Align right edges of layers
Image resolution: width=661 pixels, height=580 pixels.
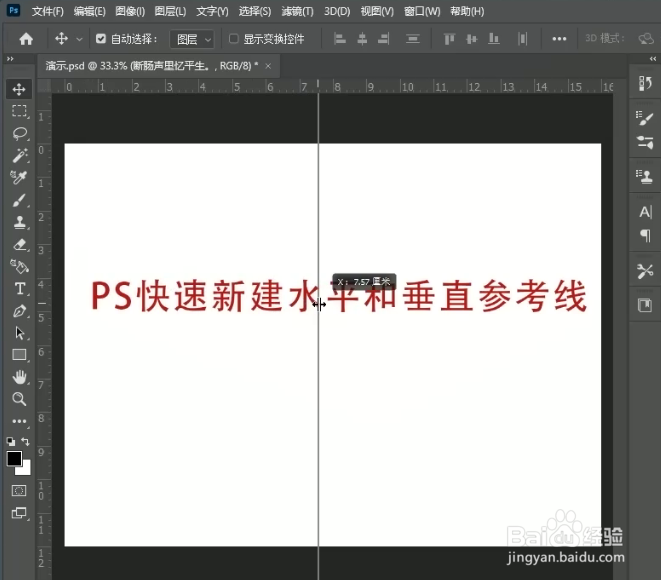point(384,39)
